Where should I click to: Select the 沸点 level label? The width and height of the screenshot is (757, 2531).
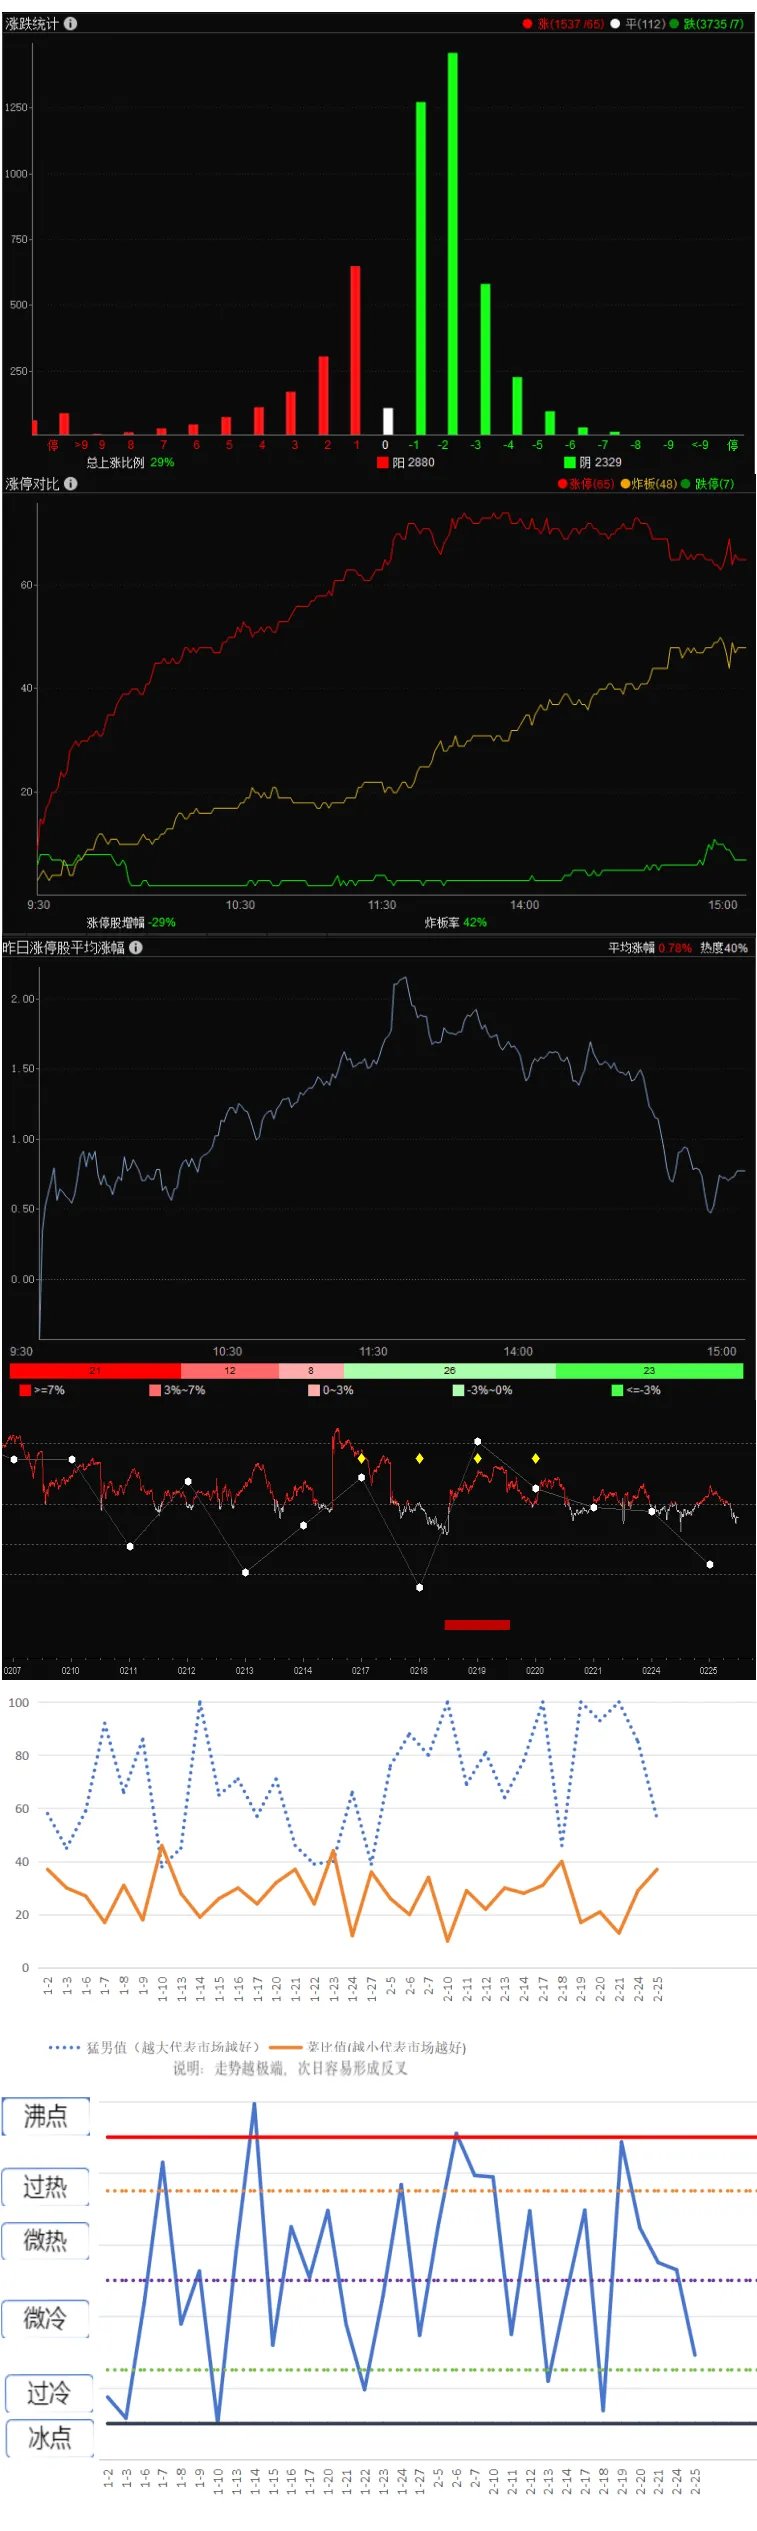[46, 2115]
